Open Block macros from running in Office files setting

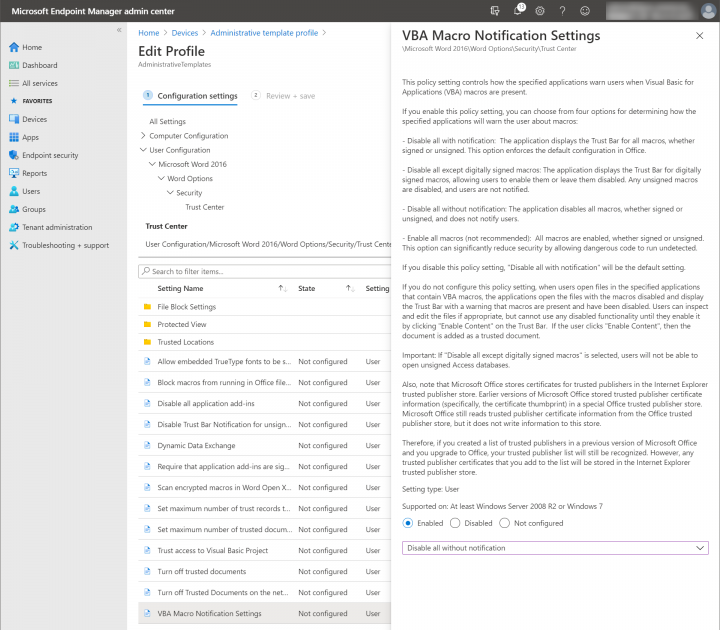coord(224,382)
